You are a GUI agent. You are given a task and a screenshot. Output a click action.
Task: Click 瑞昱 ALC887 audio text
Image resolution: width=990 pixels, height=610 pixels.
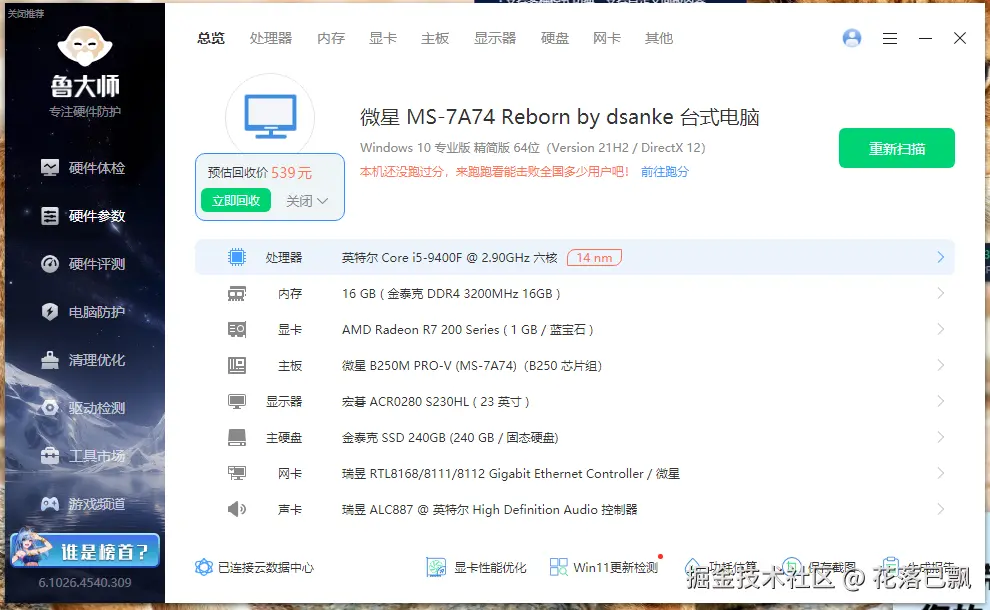click(489, 510)
